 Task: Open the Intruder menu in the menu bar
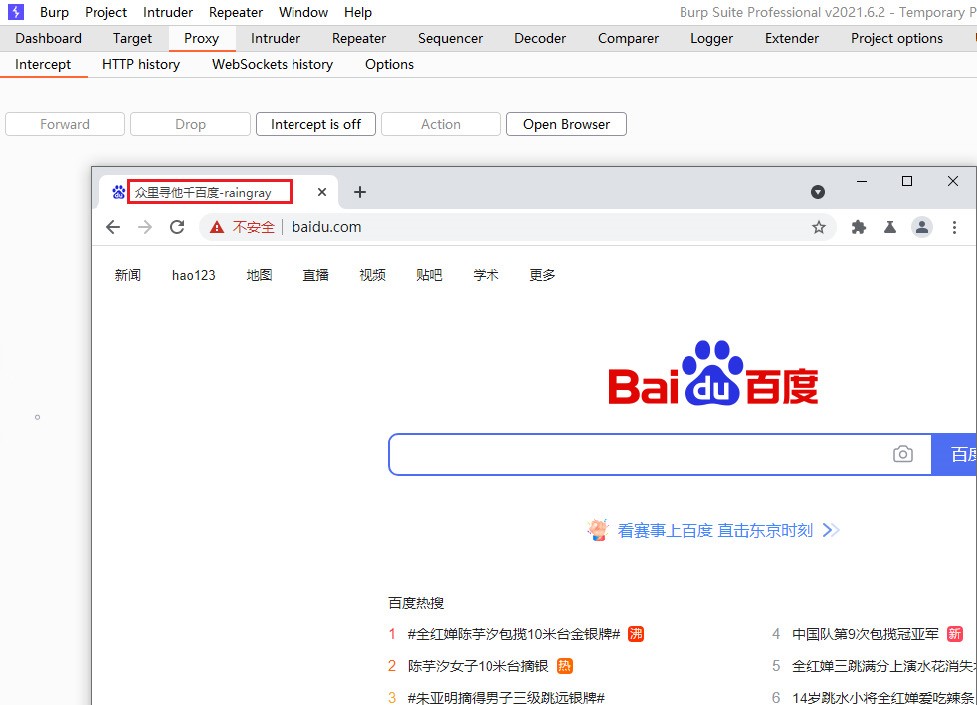point(168,12)
